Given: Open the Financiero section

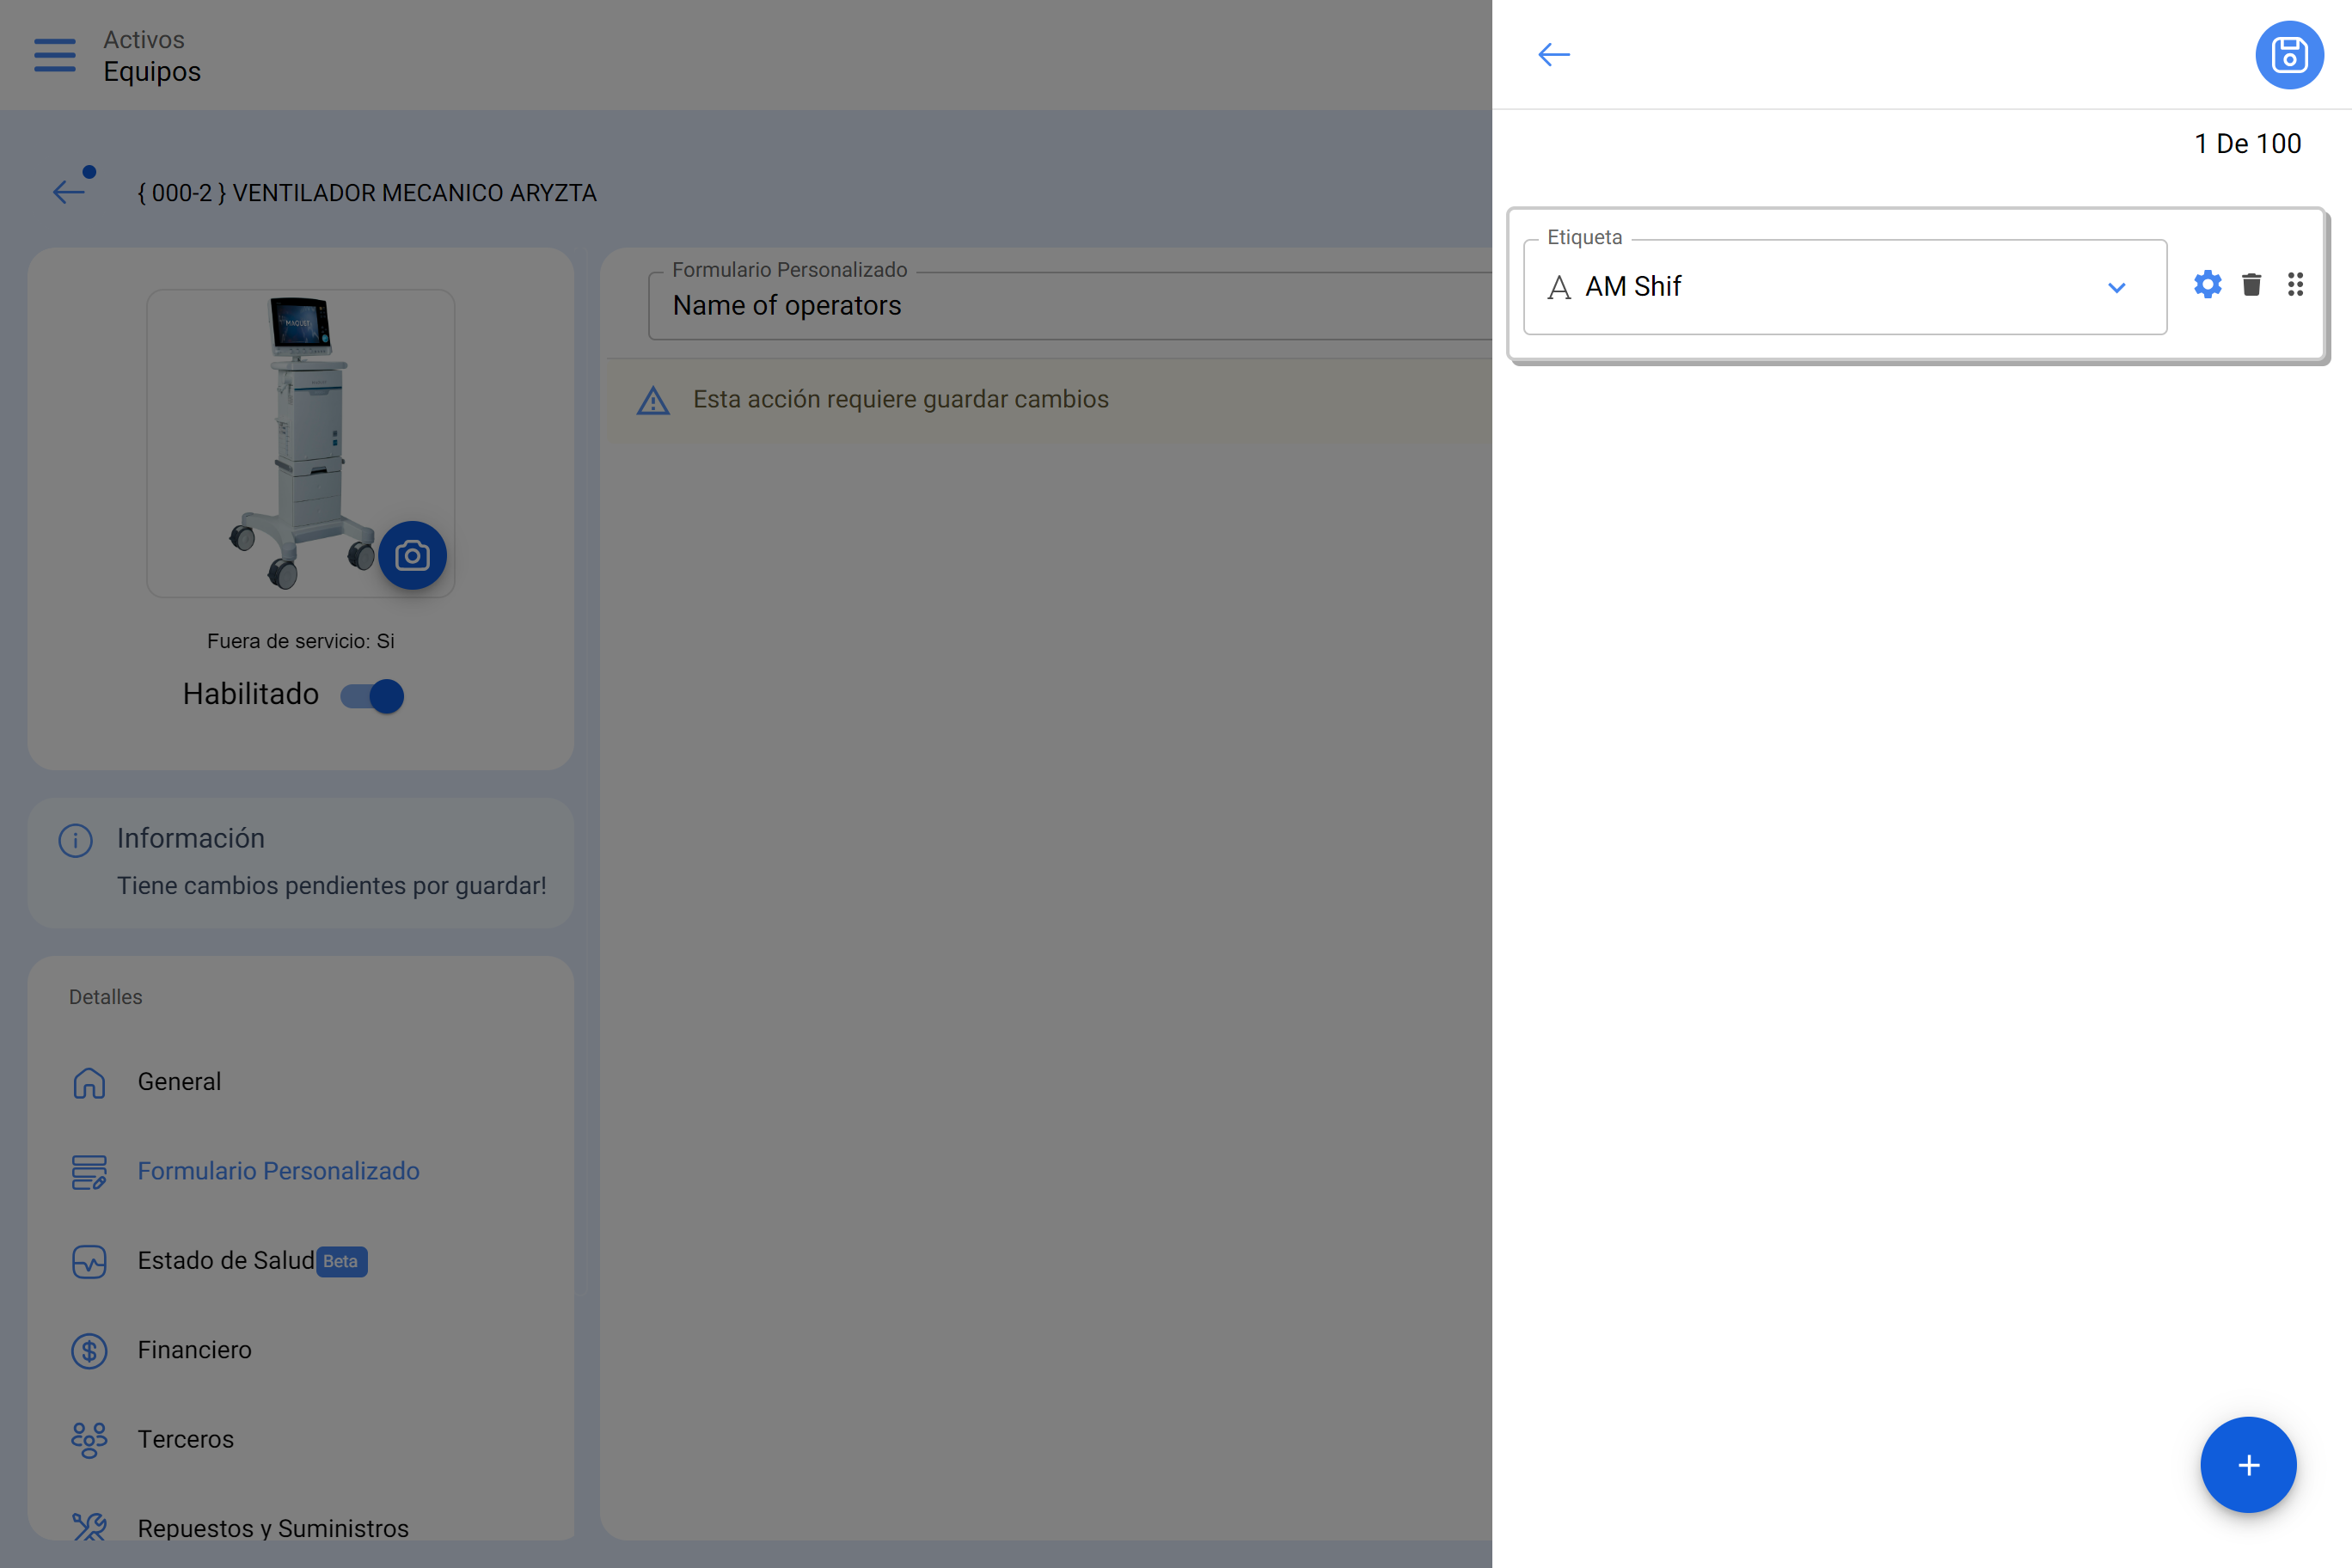Looking at the screenshot, I should [300, 1350].
